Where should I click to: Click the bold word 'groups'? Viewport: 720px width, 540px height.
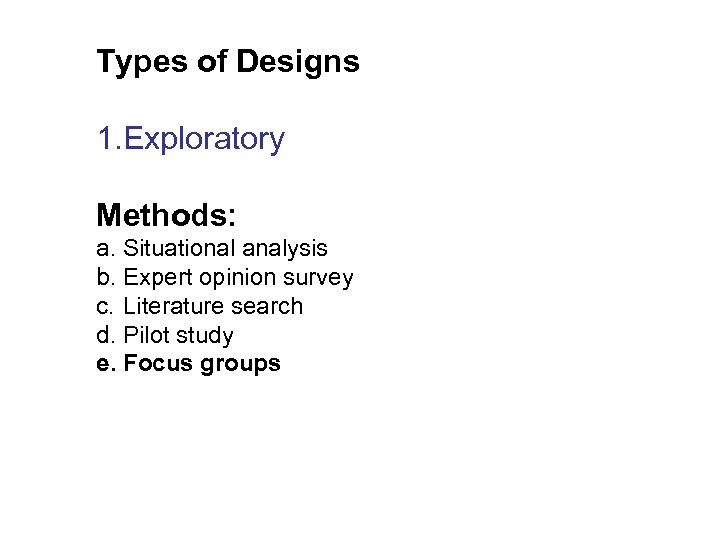[240, 364]
